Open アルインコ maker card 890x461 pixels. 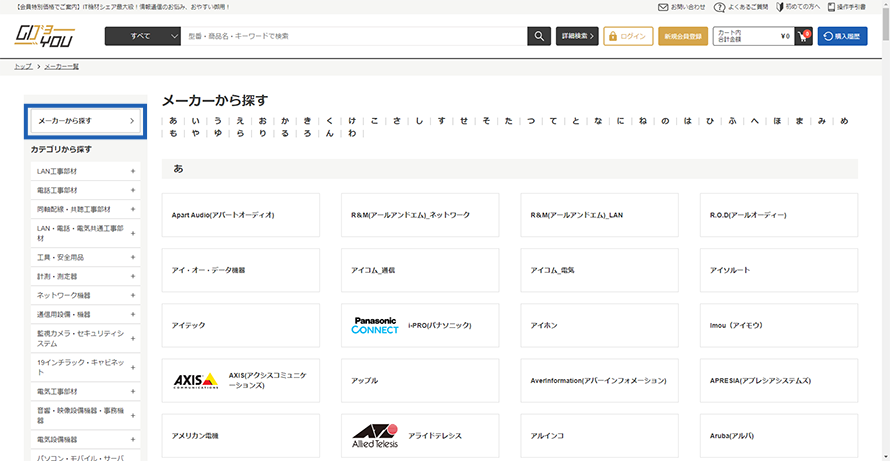[x=599, y=435]
